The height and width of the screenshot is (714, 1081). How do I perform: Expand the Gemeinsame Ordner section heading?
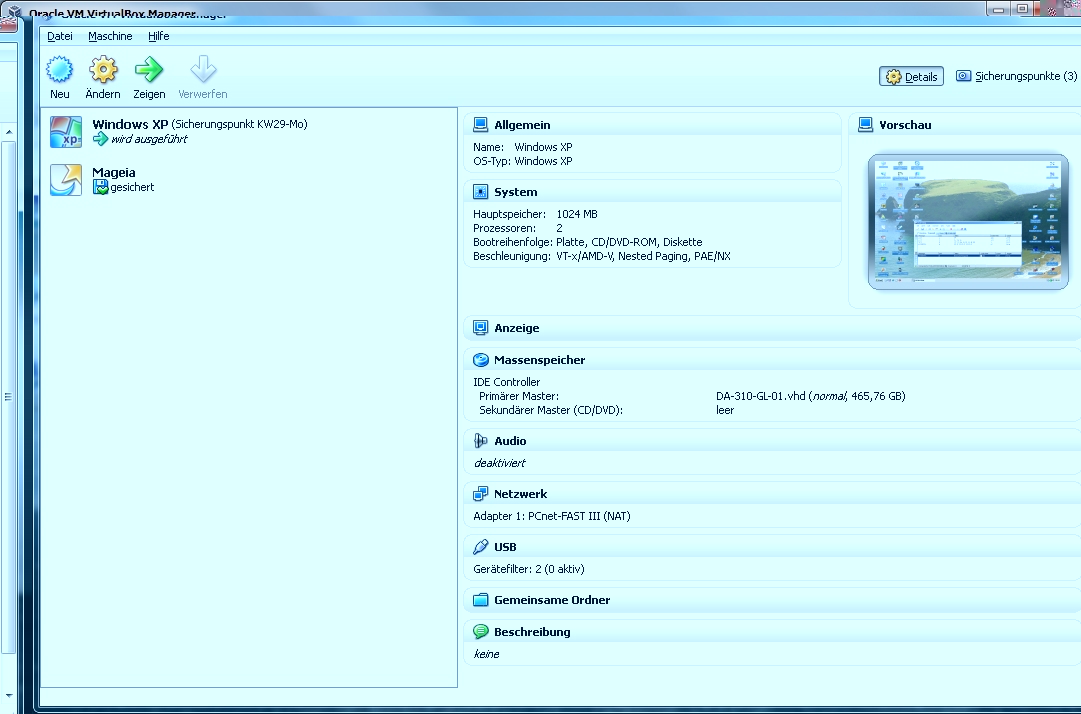point(552,600)
